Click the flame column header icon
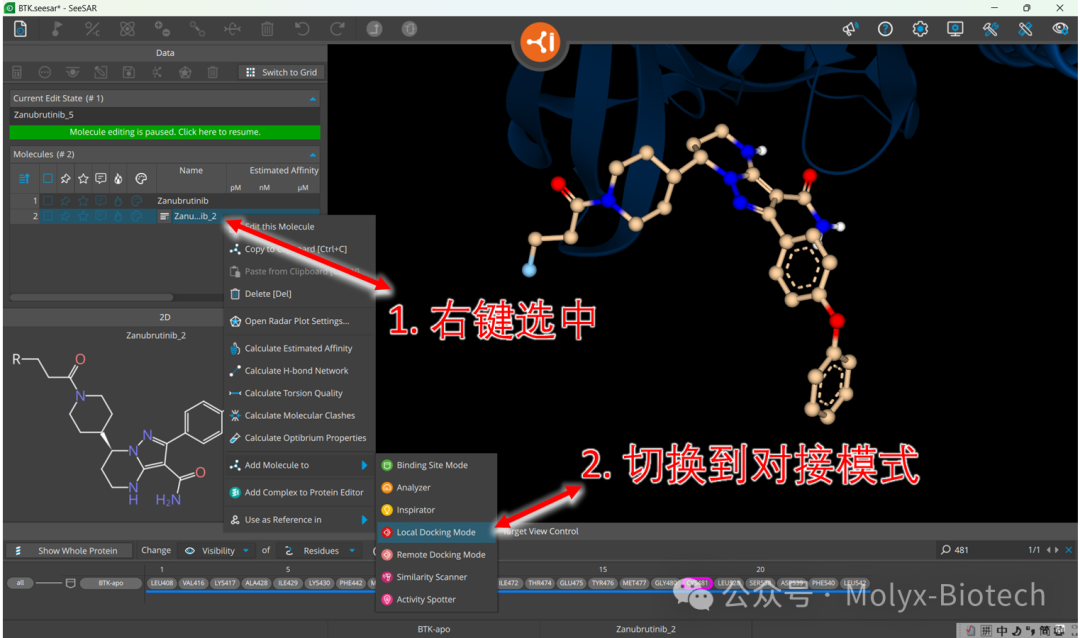Viewport: 1080px width, 638px height. [118, 179]
